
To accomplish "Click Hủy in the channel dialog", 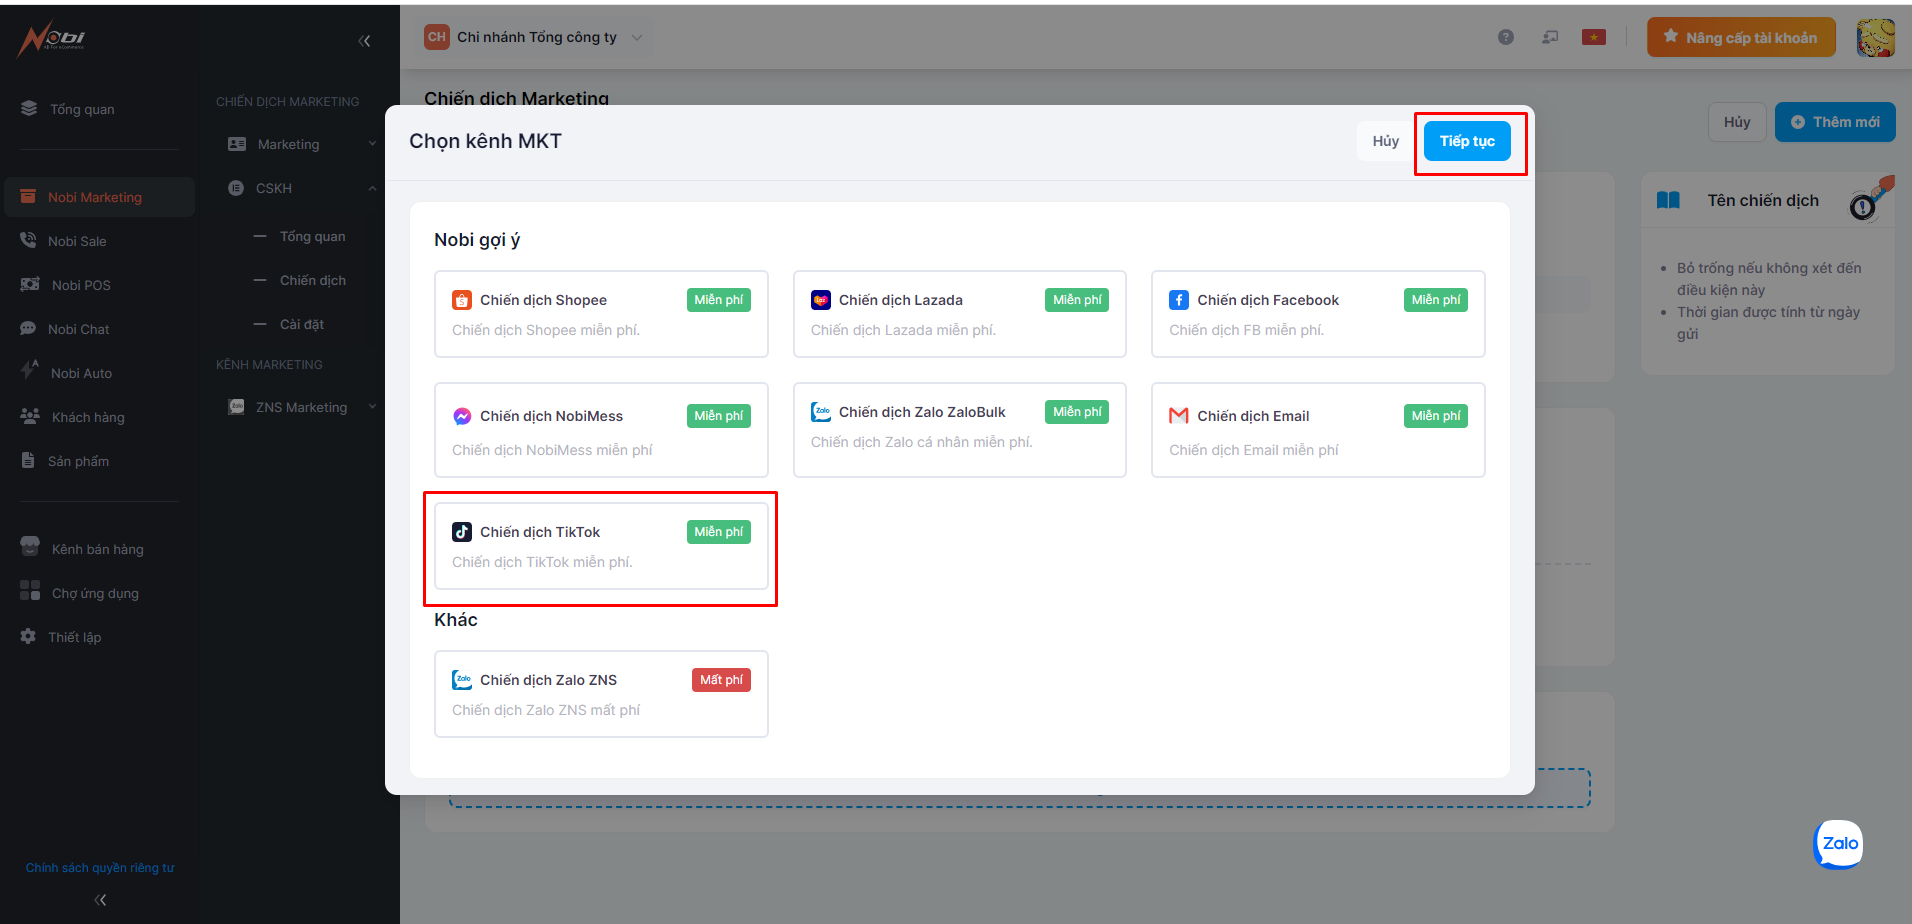I will [1385, 141].
